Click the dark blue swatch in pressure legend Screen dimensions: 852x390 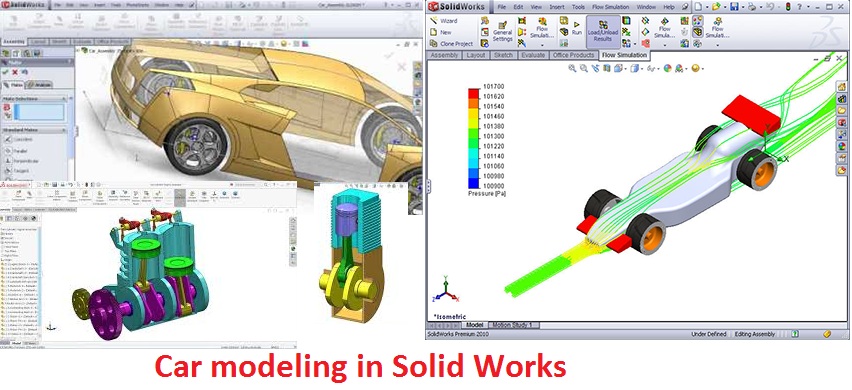coord(474,183)
